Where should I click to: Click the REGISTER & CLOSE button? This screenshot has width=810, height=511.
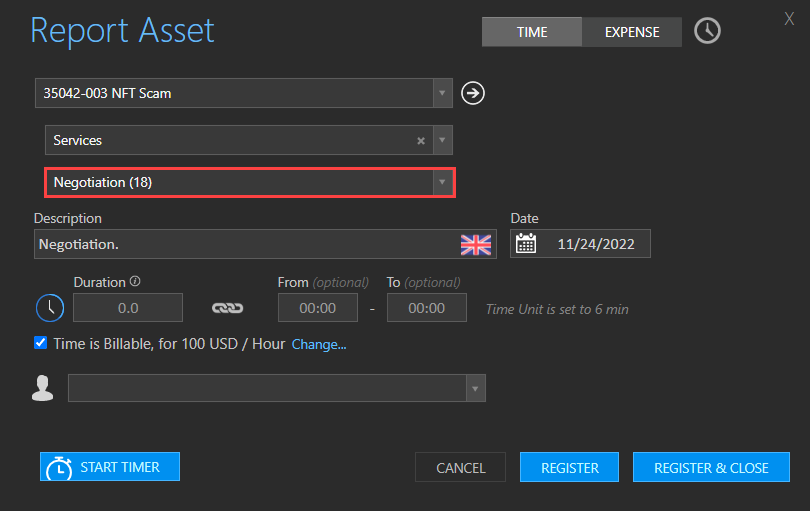coord(711,467)
